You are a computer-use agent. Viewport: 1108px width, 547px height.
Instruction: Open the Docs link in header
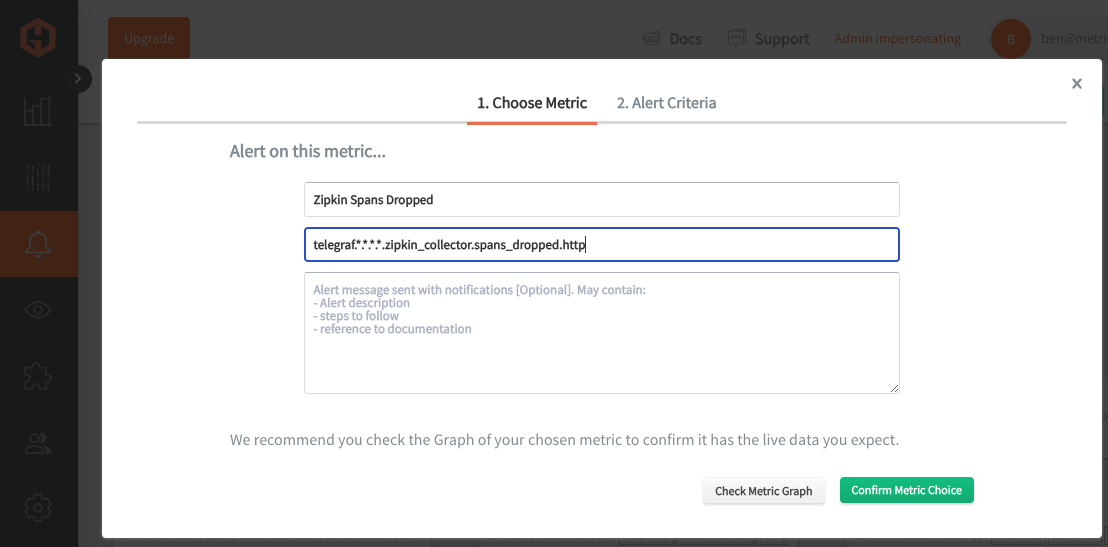pos(672,38)
